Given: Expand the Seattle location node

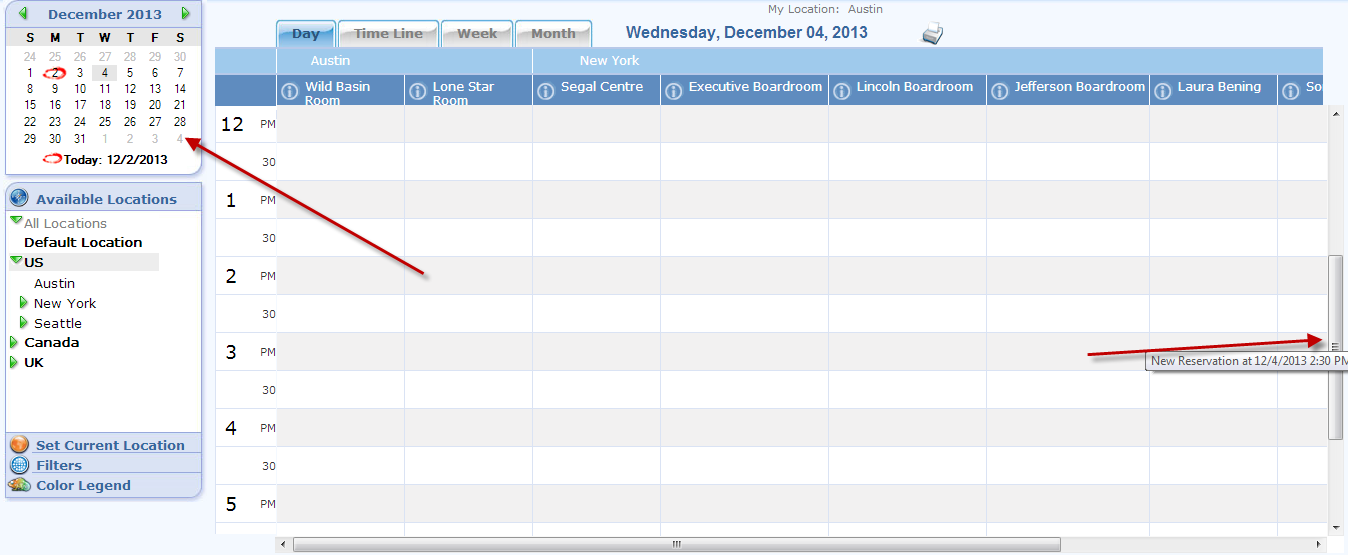Looking at the screenshot, I should click(24, 323).
